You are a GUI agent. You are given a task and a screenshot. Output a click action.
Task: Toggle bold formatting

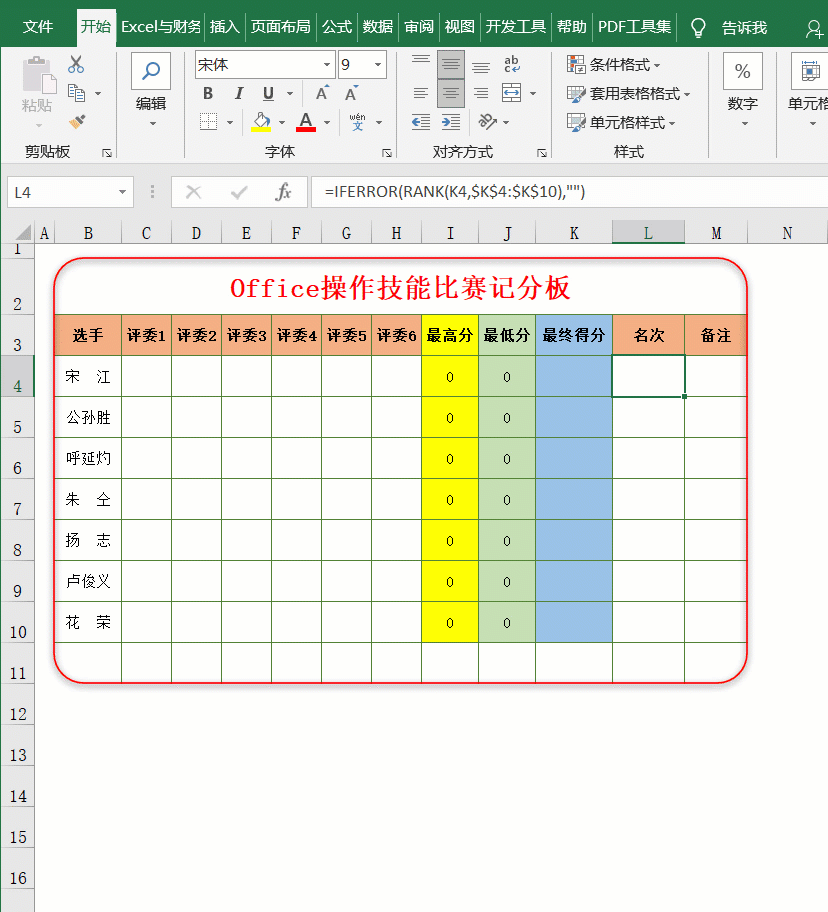[x=207, y=94]
